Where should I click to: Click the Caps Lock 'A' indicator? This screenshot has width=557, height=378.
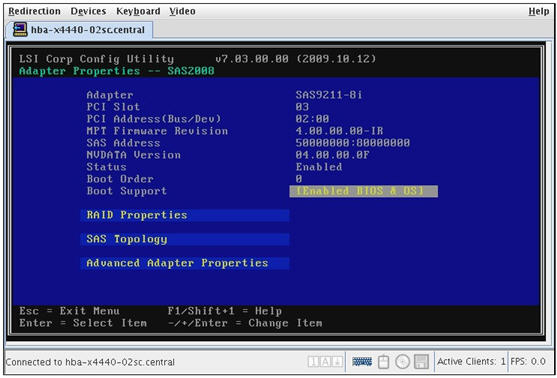[x=325, y=362]
